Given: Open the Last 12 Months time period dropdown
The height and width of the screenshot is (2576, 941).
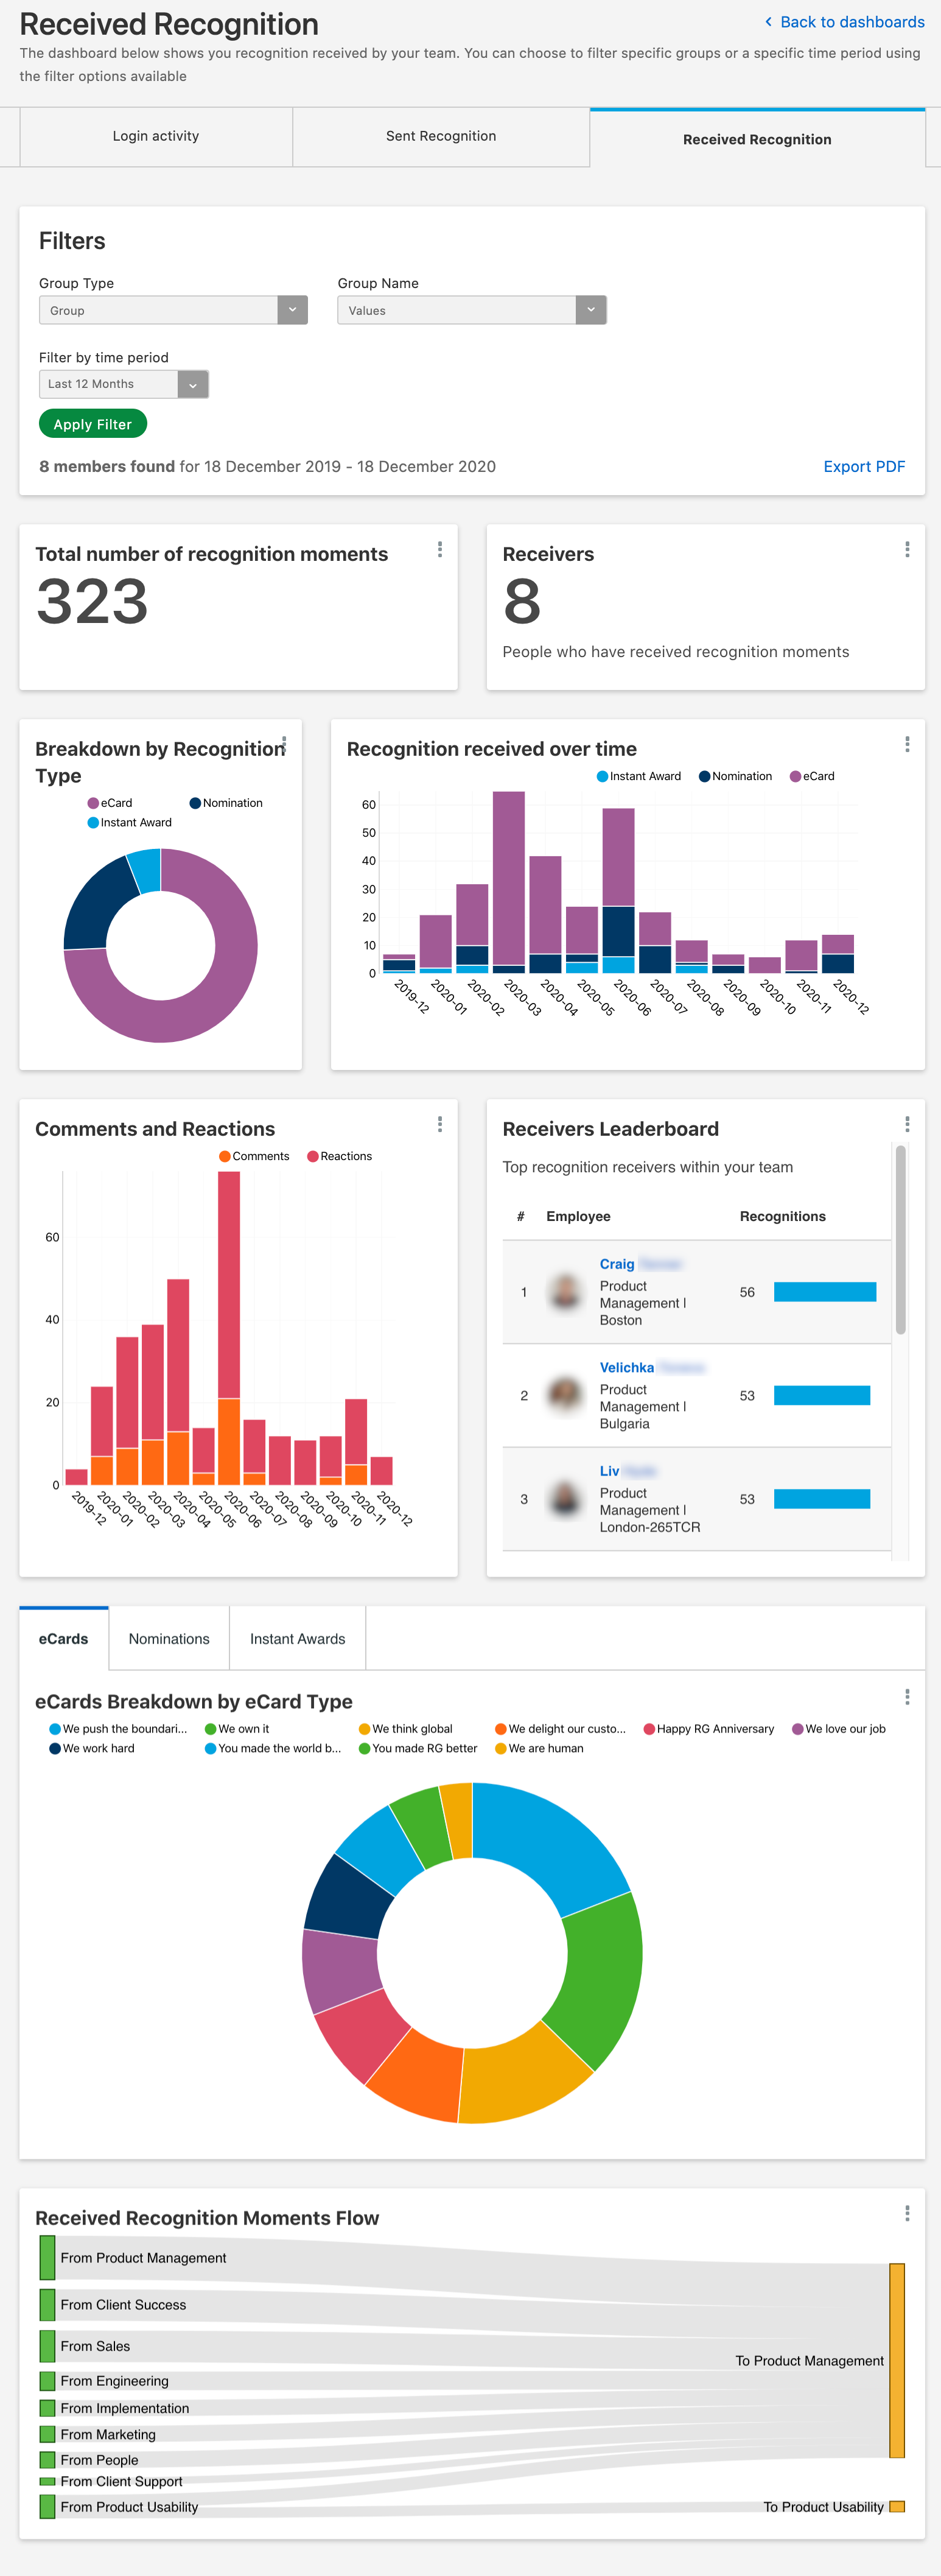Looking at the screenshot, I should click(x=193, y=384).
